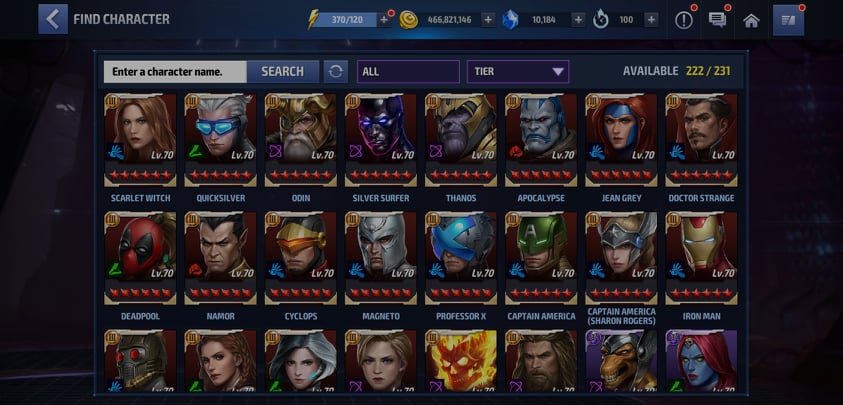Select the Professor X card
Screen dimensions: 843x405
(x=461, y=258)
